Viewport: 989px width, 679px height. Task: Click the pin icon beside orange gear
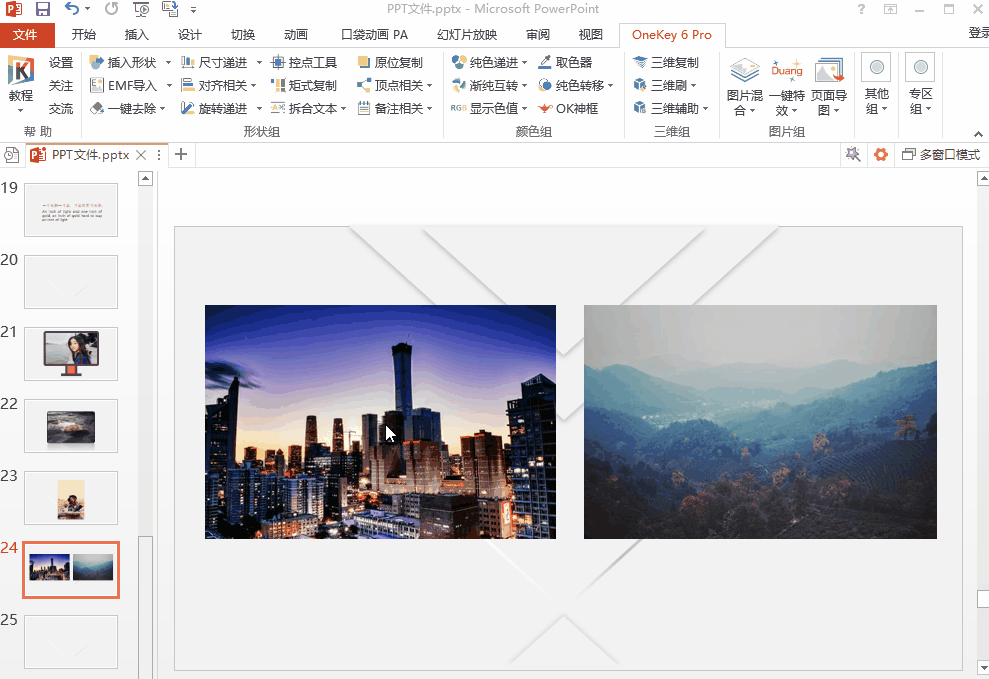[x=853, y=154]
